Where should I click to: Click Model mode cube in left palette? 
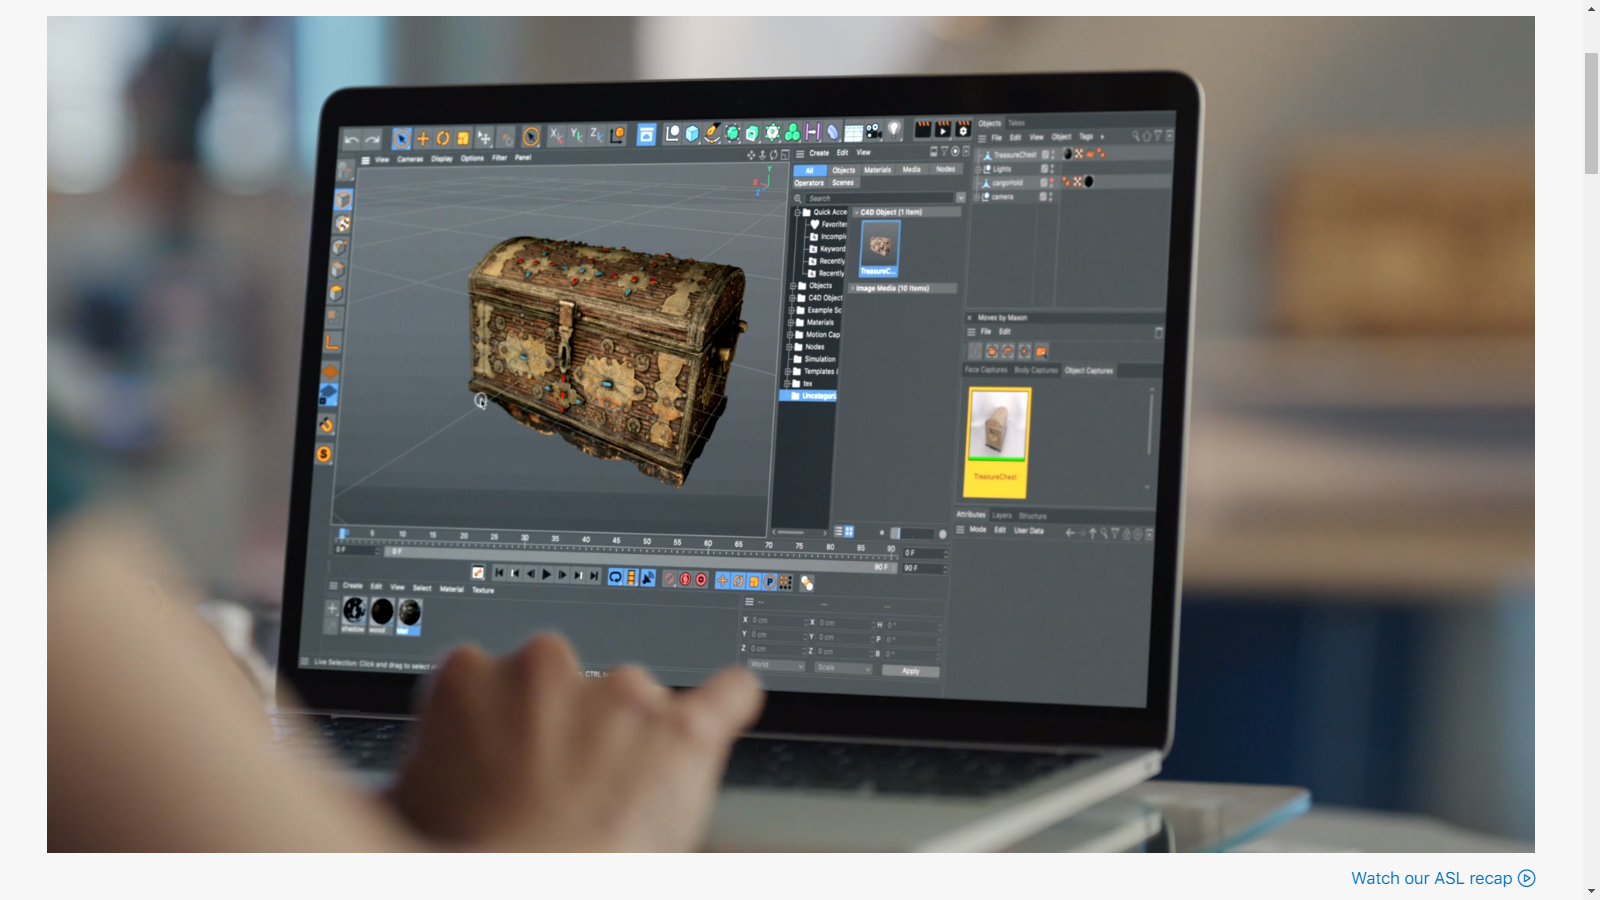tap(343, 200)
